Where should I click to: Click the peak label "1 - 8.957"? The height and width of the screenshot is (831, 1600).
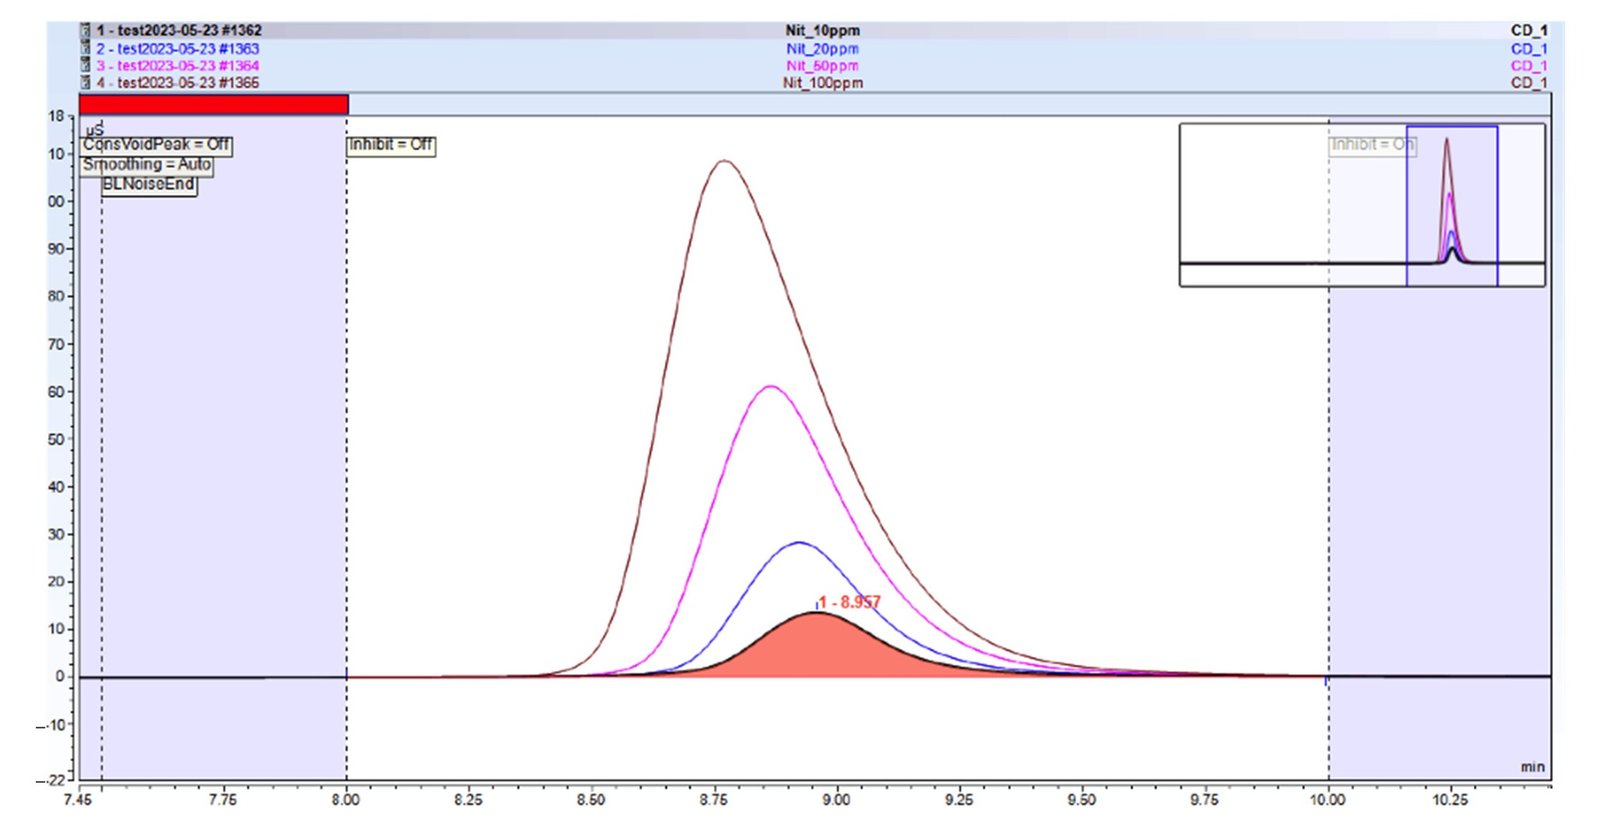tap(849, 602)
